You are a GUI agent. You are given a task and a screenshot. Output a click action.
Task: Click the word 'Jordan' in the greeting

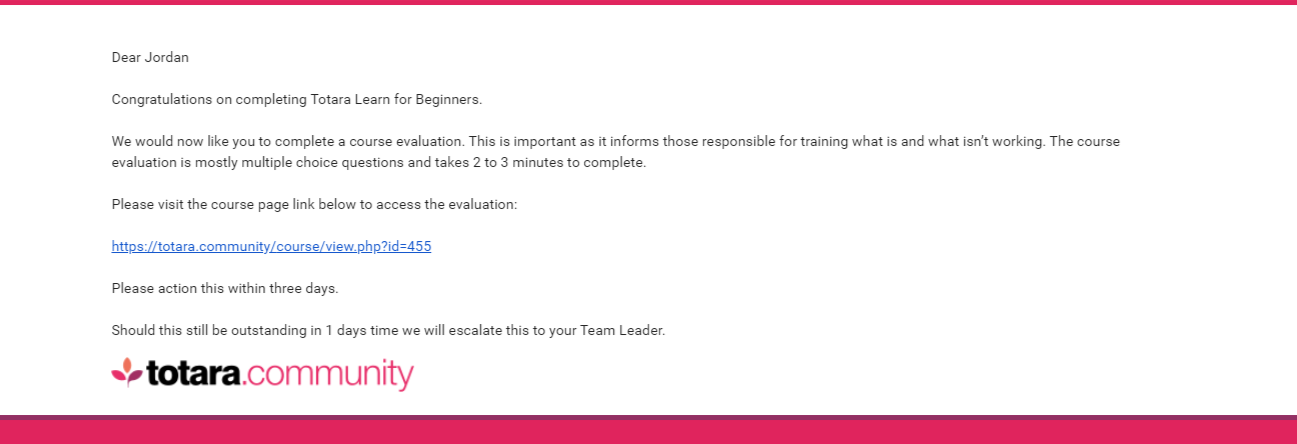click(x=167, y=57)
